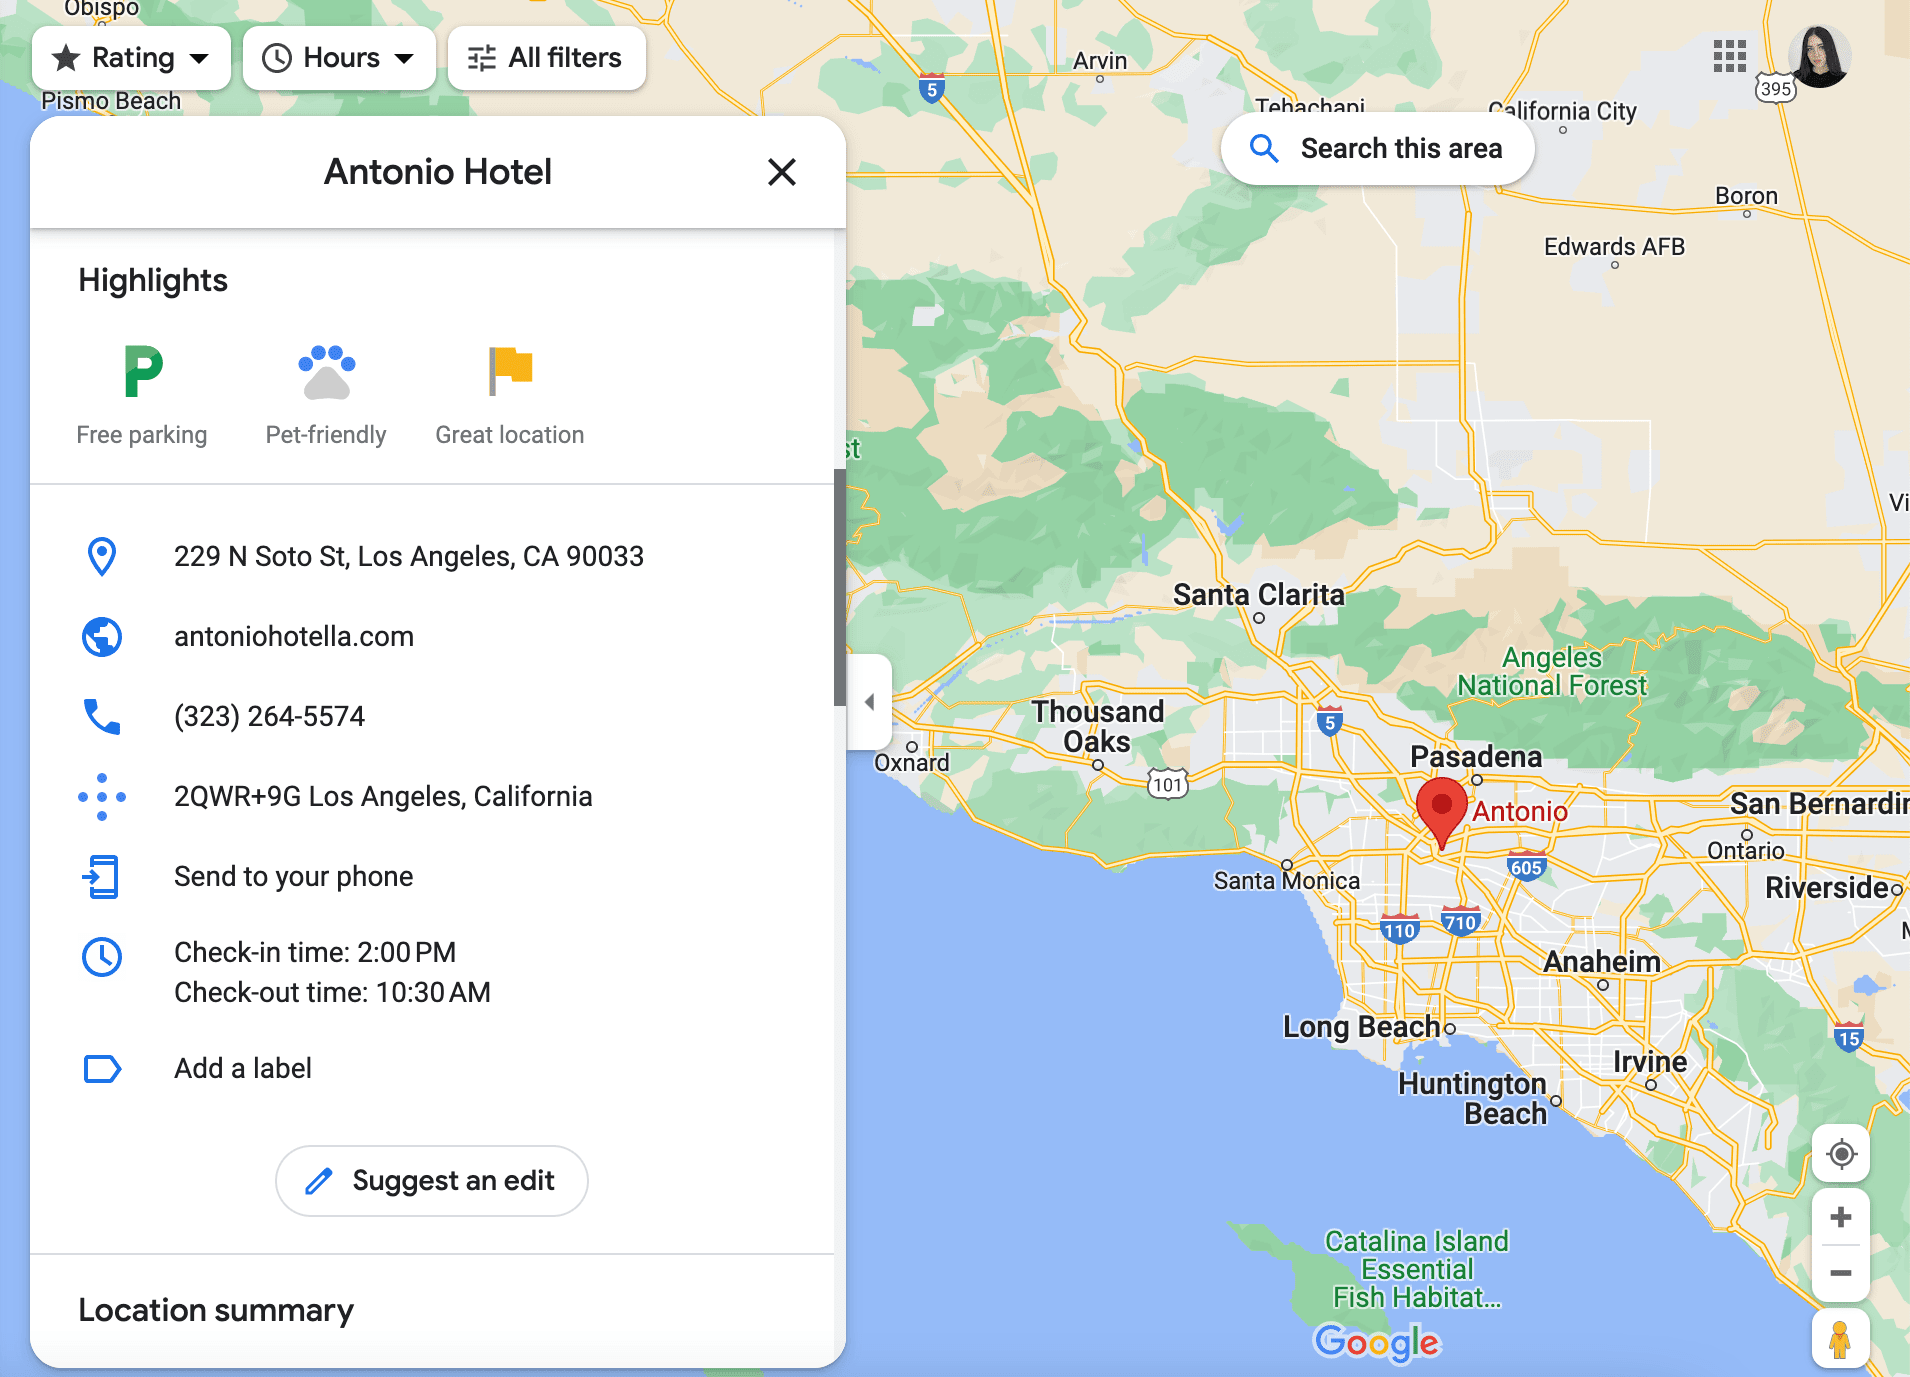Click plus code 2QWR+9G Los Angeles
Image resolution: width=1910 pixels, height=1377 pixels.
pyautogui.click(x=383, y=797)
